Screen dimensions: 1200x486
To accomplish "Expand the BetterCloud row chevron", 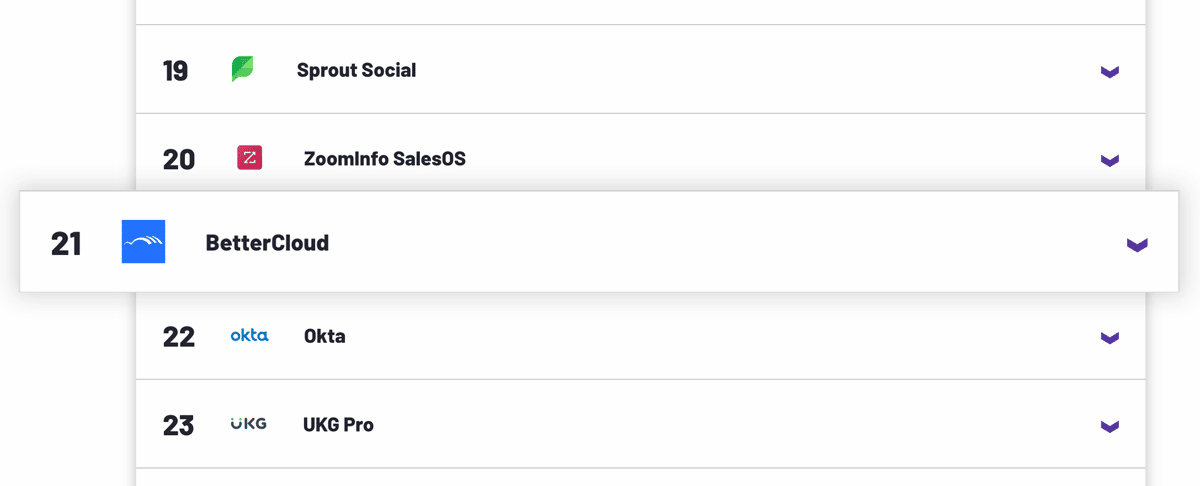I will click(1137, 245).
